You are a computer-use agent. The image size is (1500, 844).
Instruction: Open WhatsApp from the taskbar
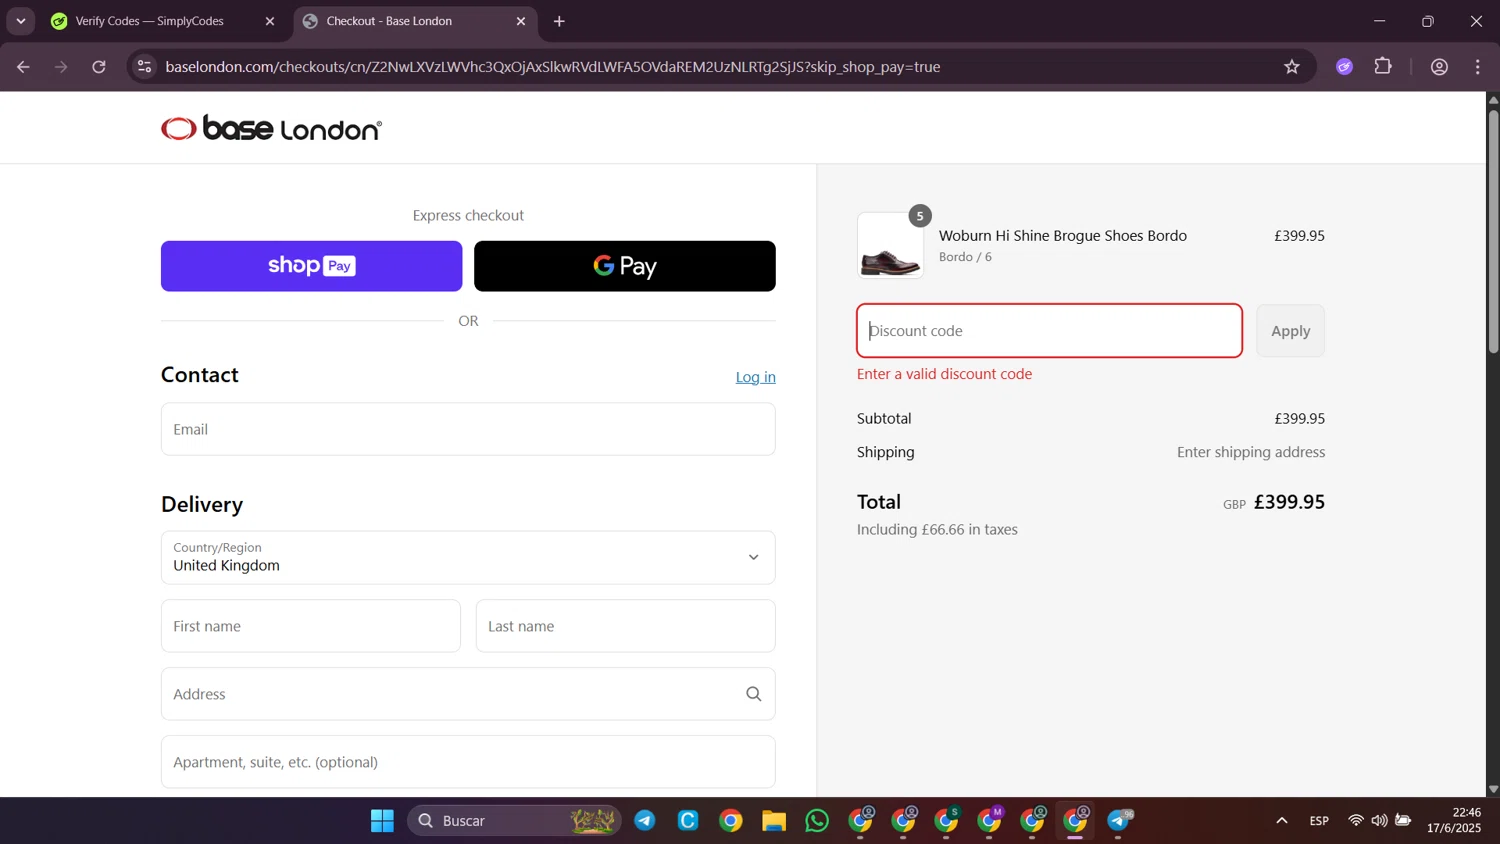pos(817,821)
